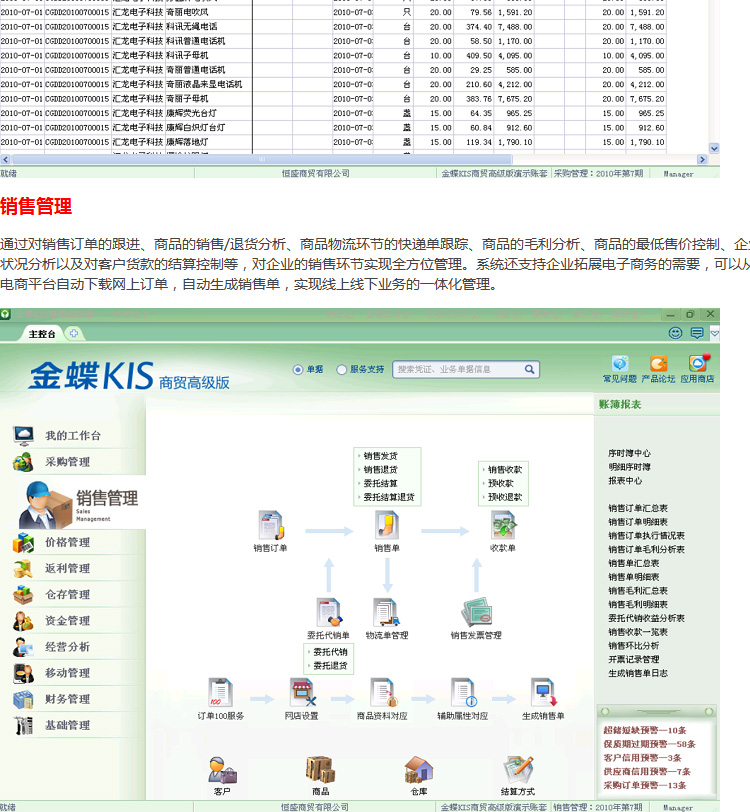Screen dimensions: 750x812
Task: Open 采购订单预警—13条 alert
Action: click(645, 785)
